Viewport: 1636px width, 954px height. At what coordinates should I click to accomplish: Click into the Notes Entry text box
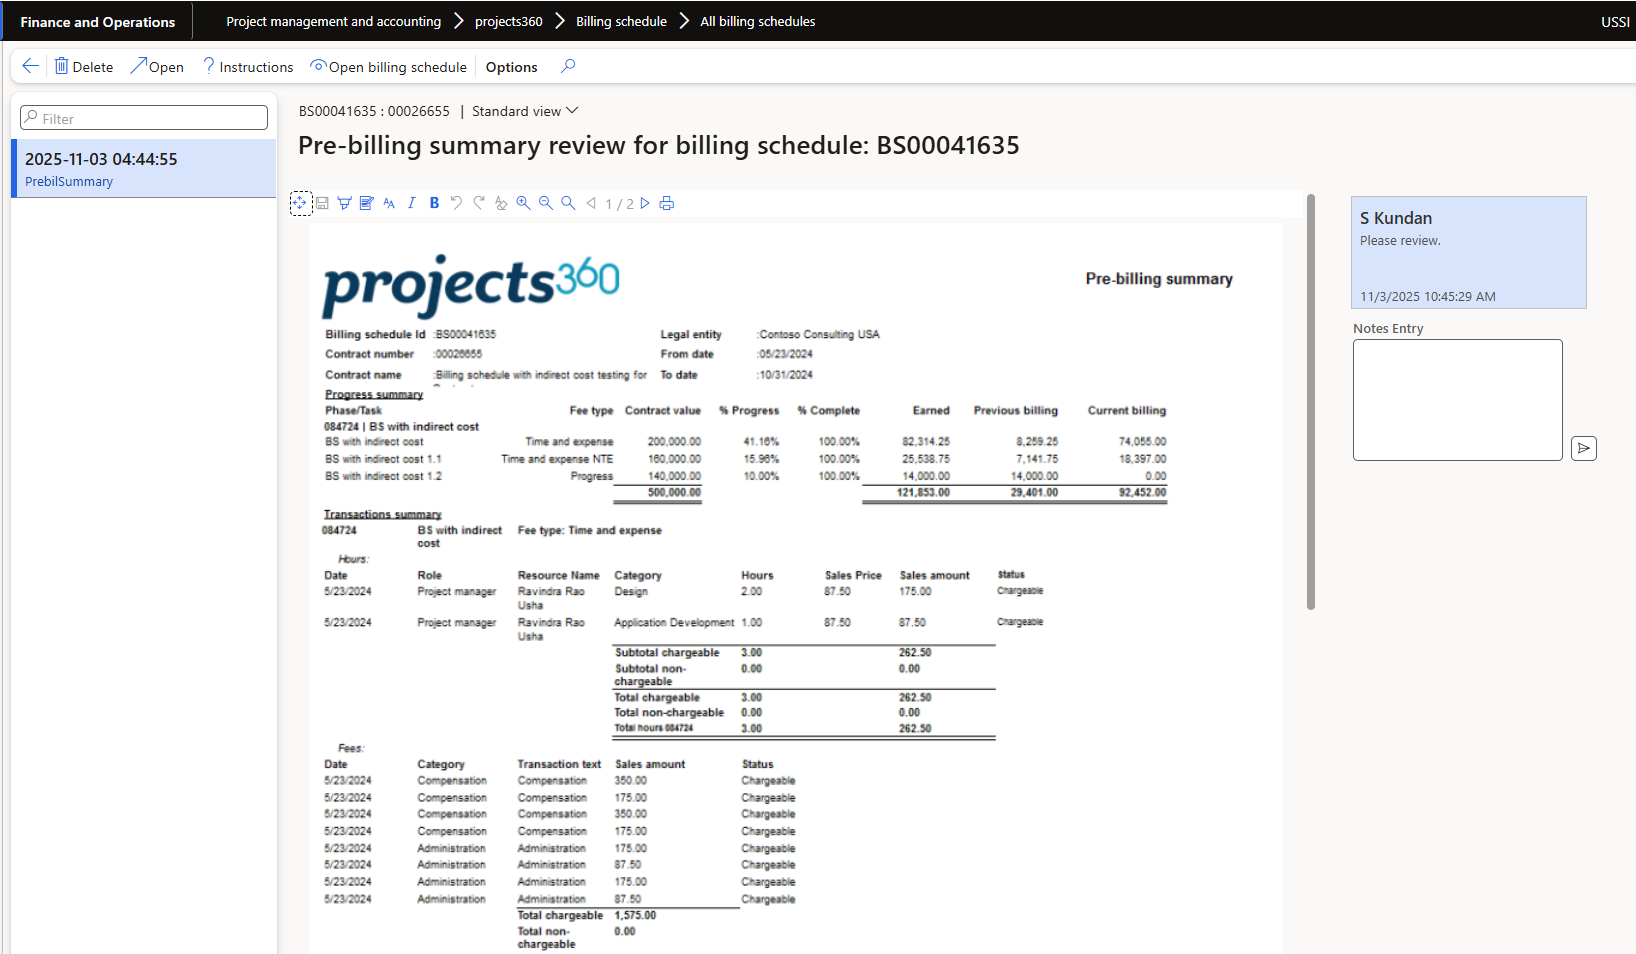click(1457, 400)
